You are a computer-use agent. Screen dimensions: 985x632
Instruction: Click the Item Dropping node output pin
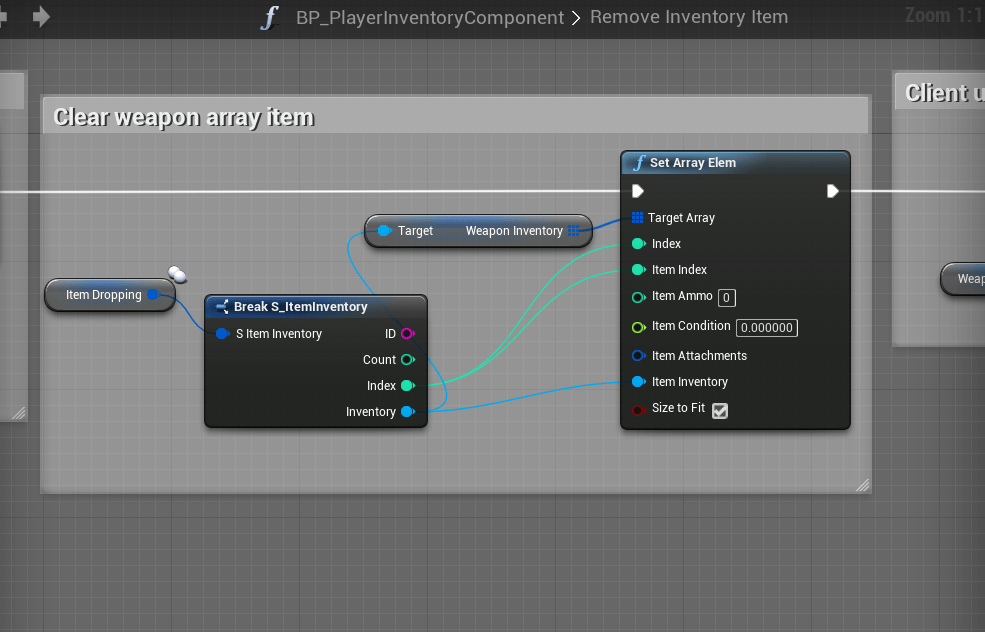153,295
